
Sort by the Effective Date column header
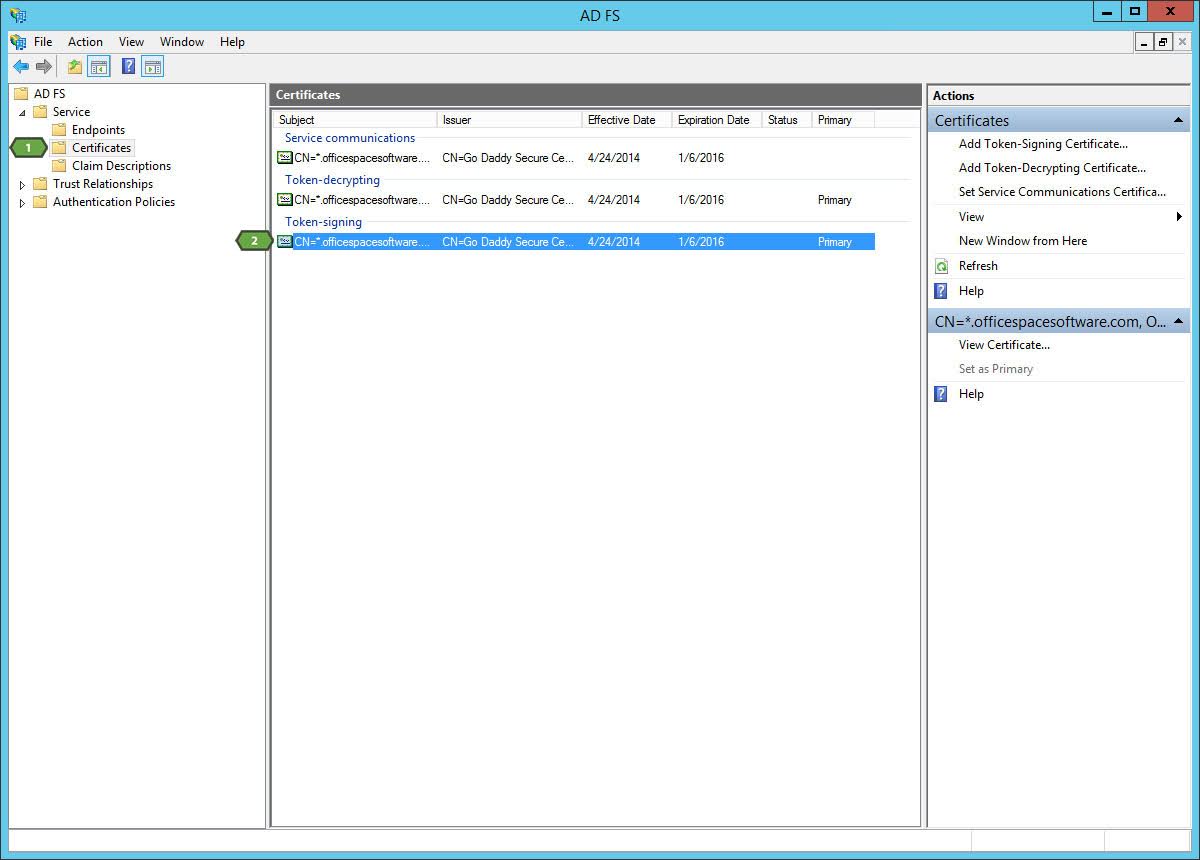pyautogui.click(x=627, y=120)
